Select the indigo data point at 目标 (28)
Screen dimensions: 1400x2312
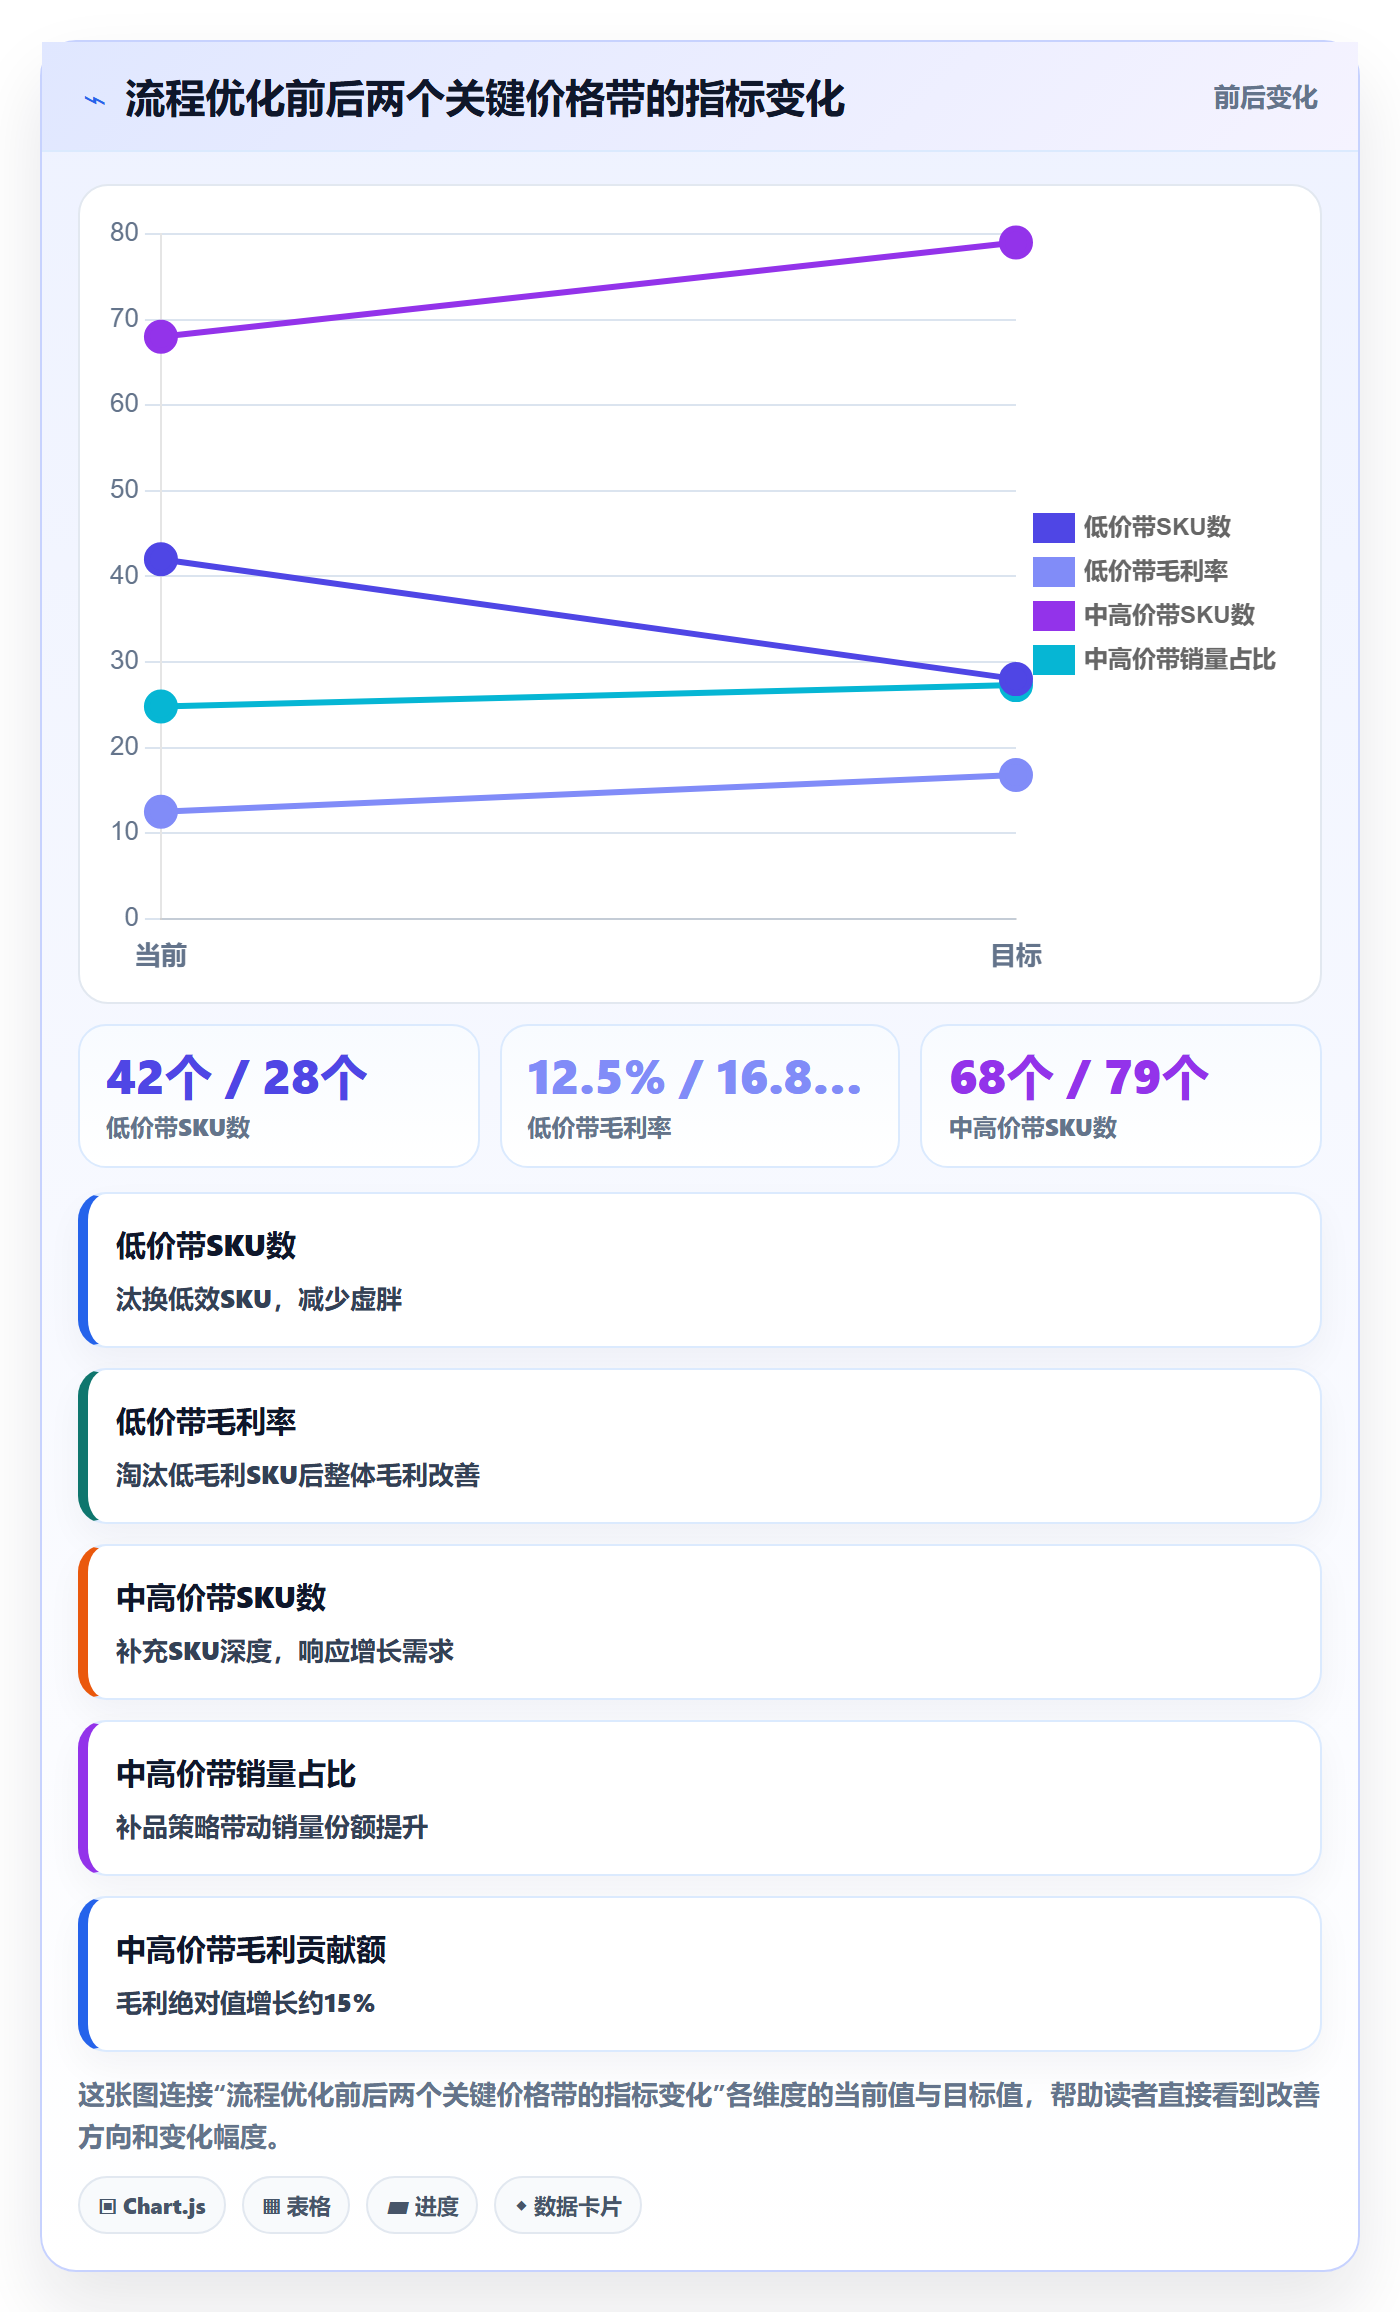pos(1016,679)
